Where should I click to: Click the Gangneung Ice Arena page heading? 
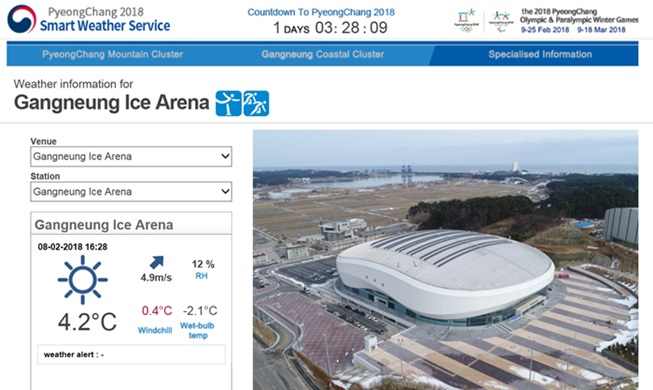point(112,102)
